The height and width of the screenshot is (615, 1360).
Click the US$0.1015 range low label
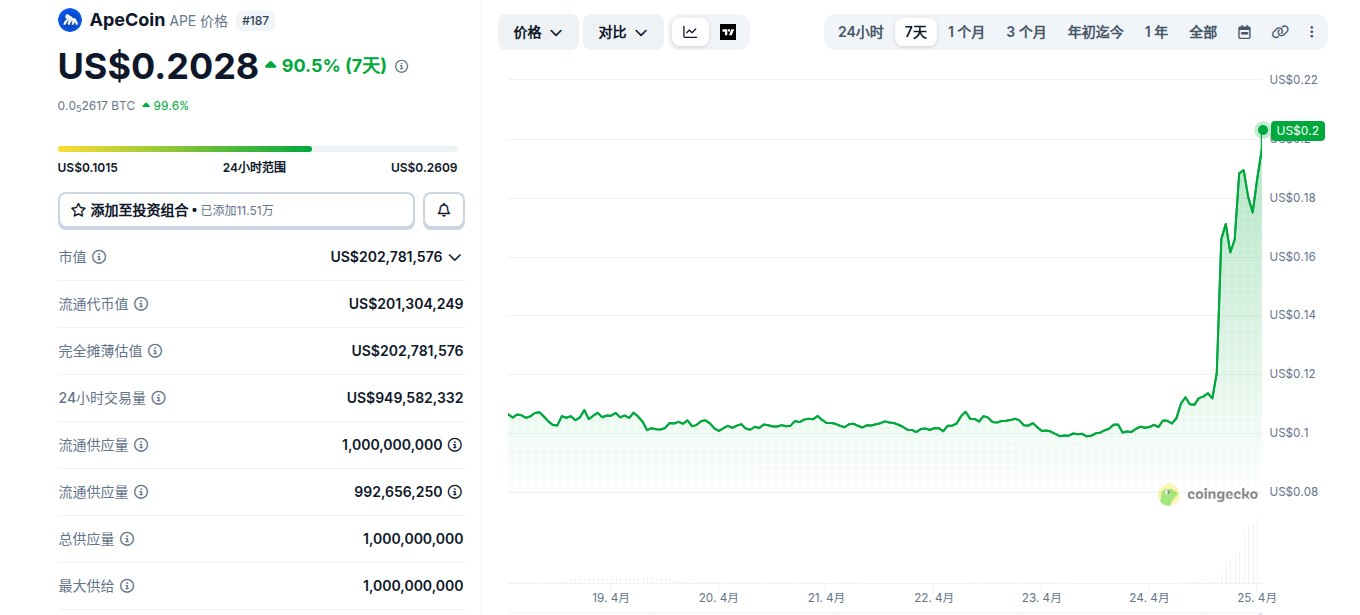[88, 168]
